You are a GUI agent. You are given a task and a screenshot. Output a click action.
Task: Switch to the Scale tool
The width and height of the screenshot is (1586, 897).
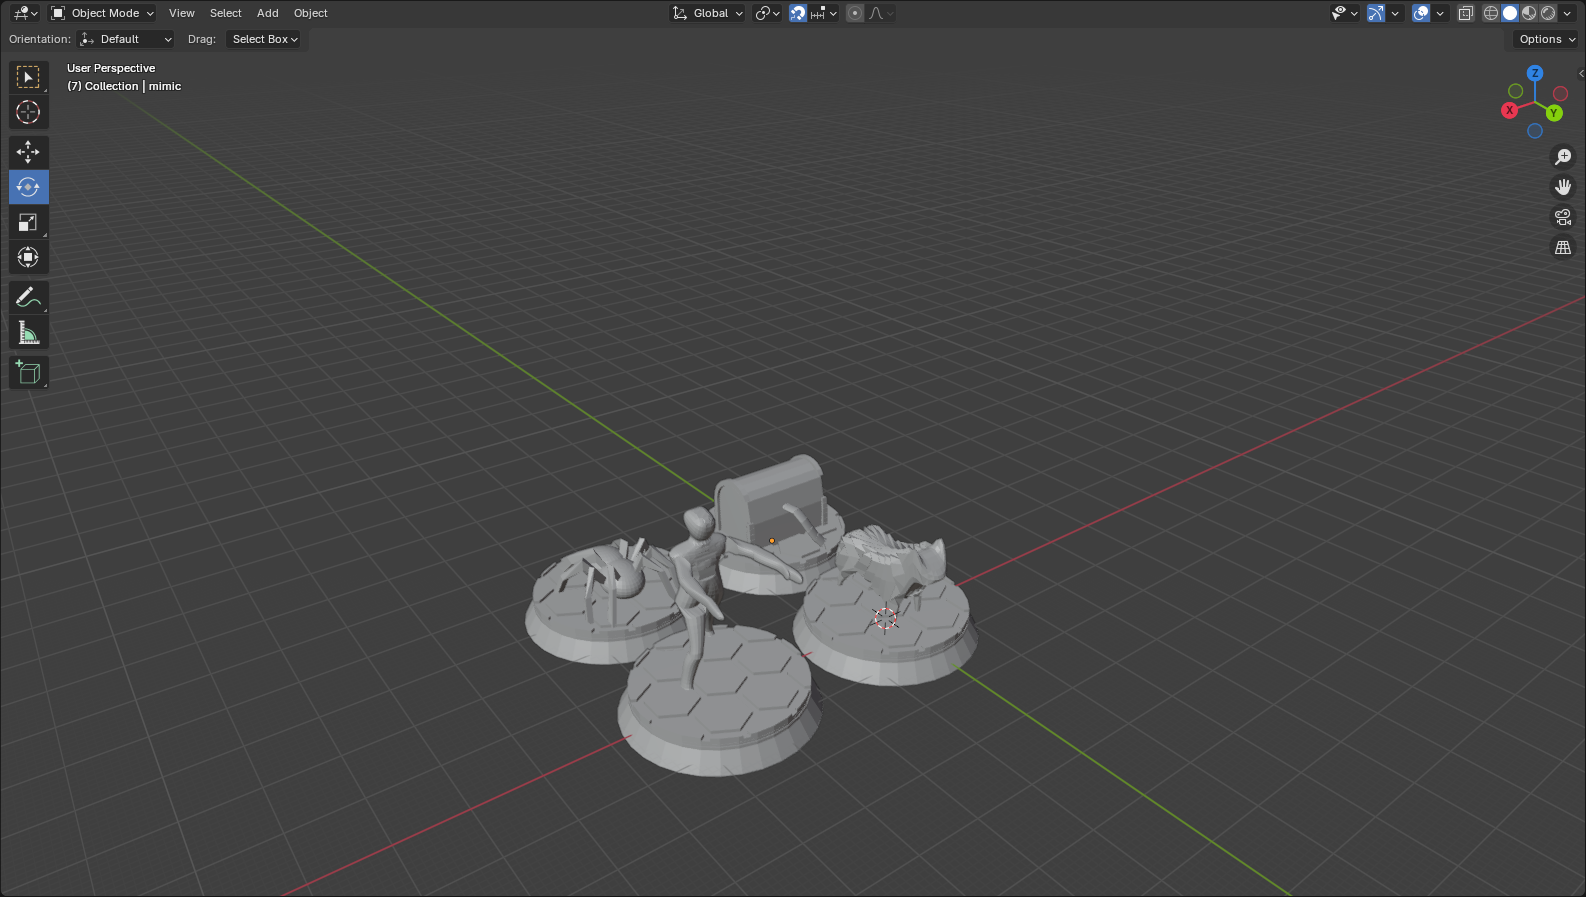[x=28, y=222]
